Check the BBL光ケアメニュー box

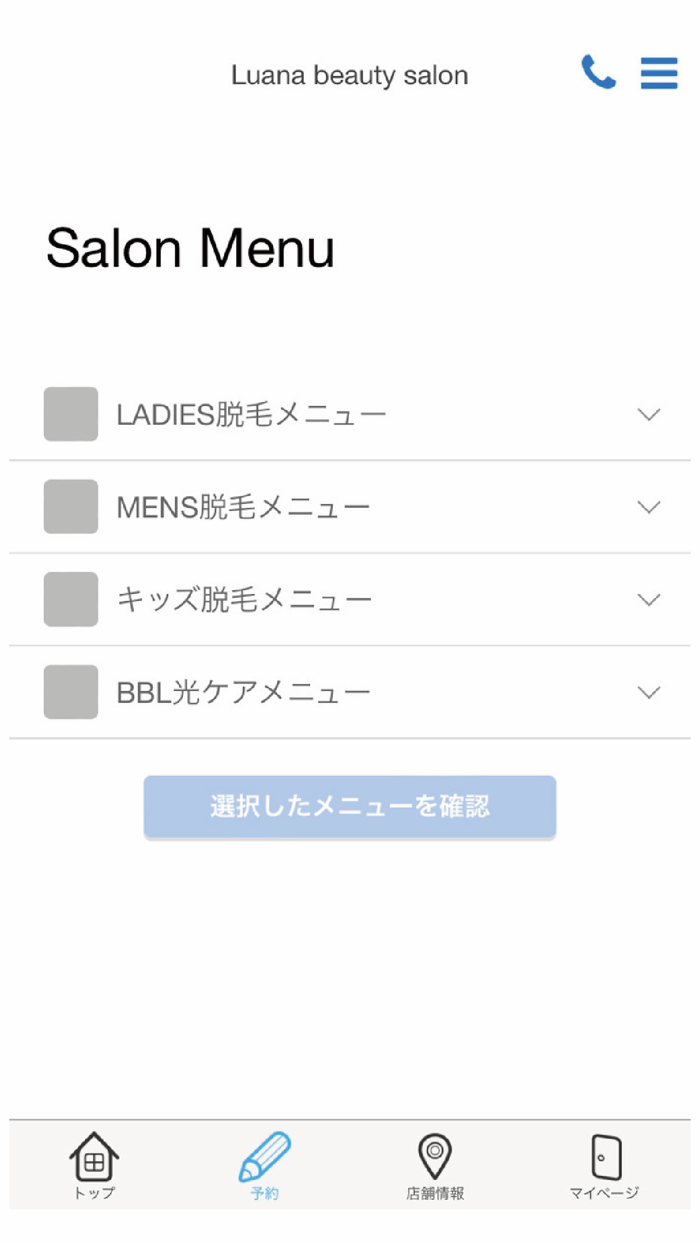click(x=71, y=692)
